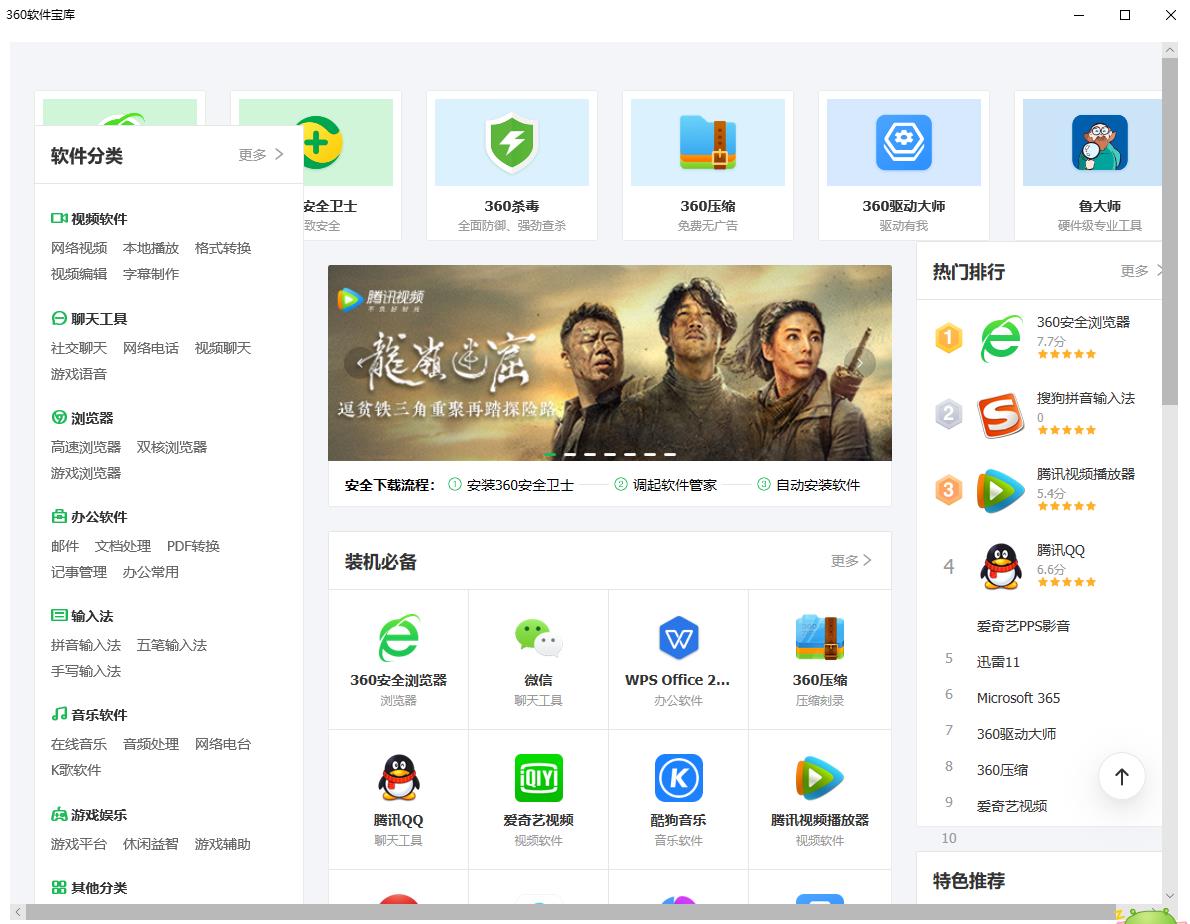The height and width of the screenshot is (924, 1190).
Task: Open WPS Office icon in 装机必备
Action: pos(678,638)
